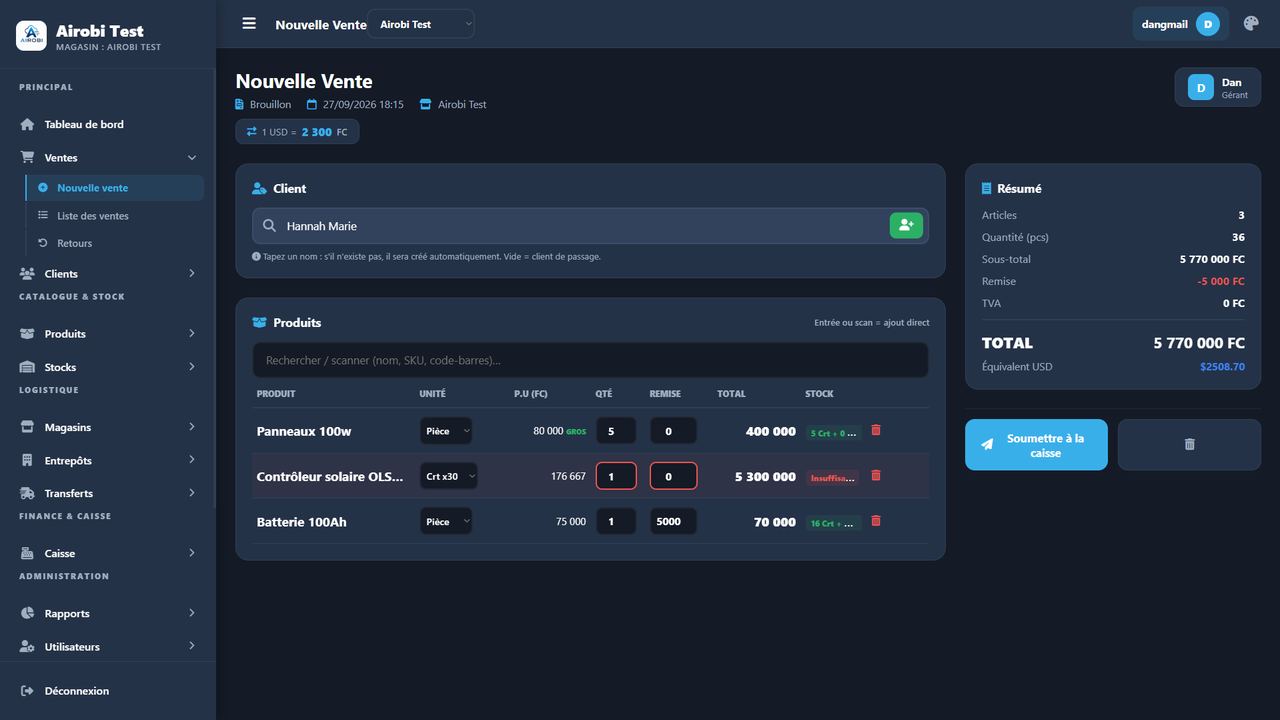Click quantity field for Panneaux 100w
The image size is (1280, 720).
616,431
